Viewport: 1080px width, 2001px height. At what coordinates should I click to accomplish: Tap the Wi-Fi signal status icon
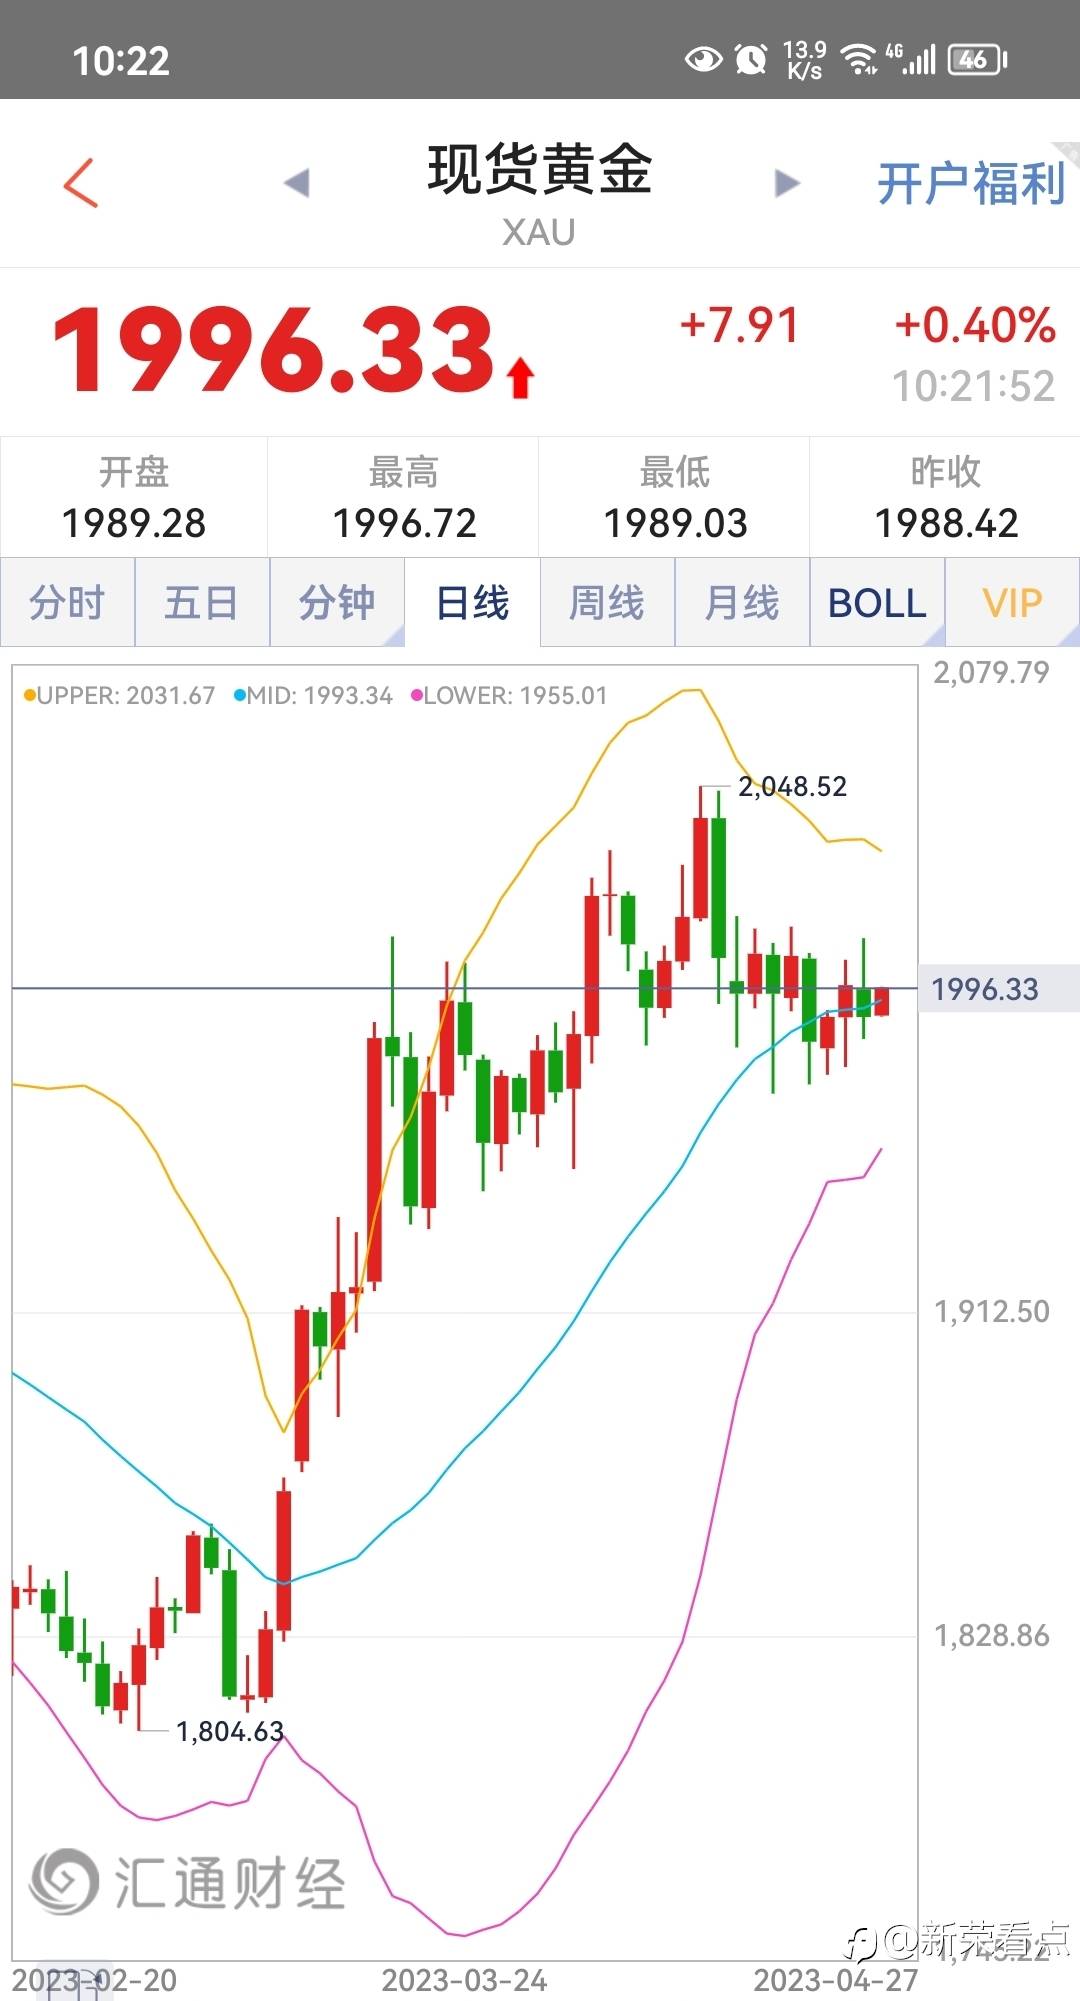(858, 60)
